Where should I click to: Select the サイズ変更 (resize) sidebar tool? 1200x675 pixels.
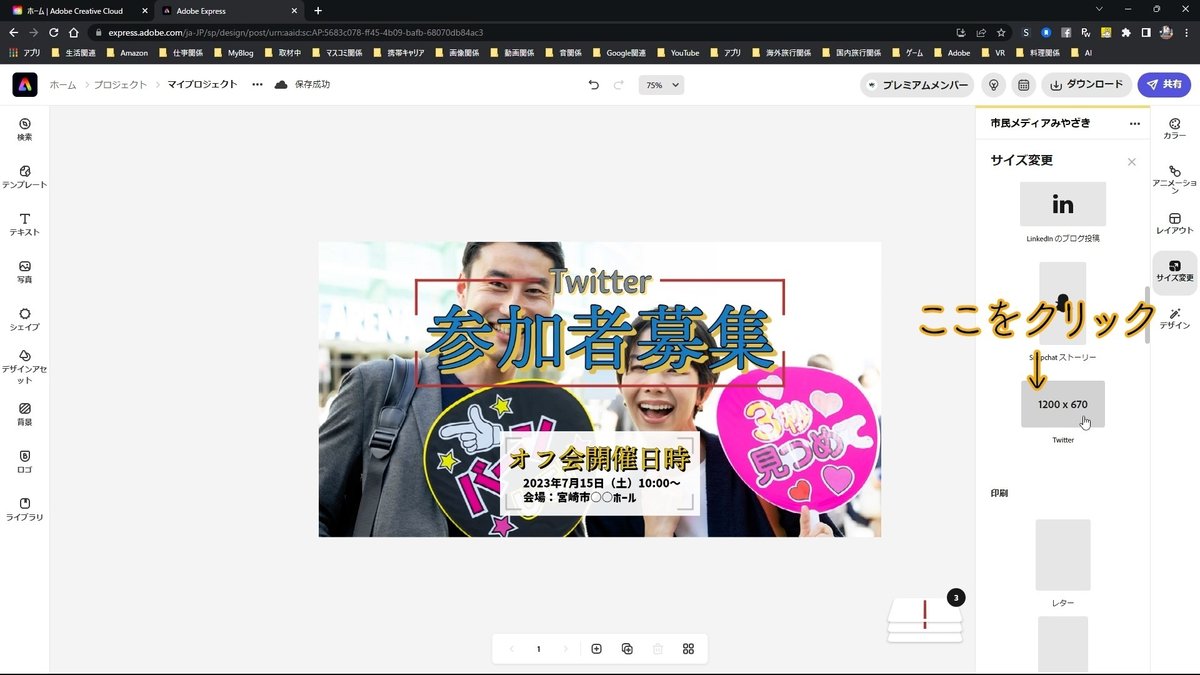coord(1175,272)
